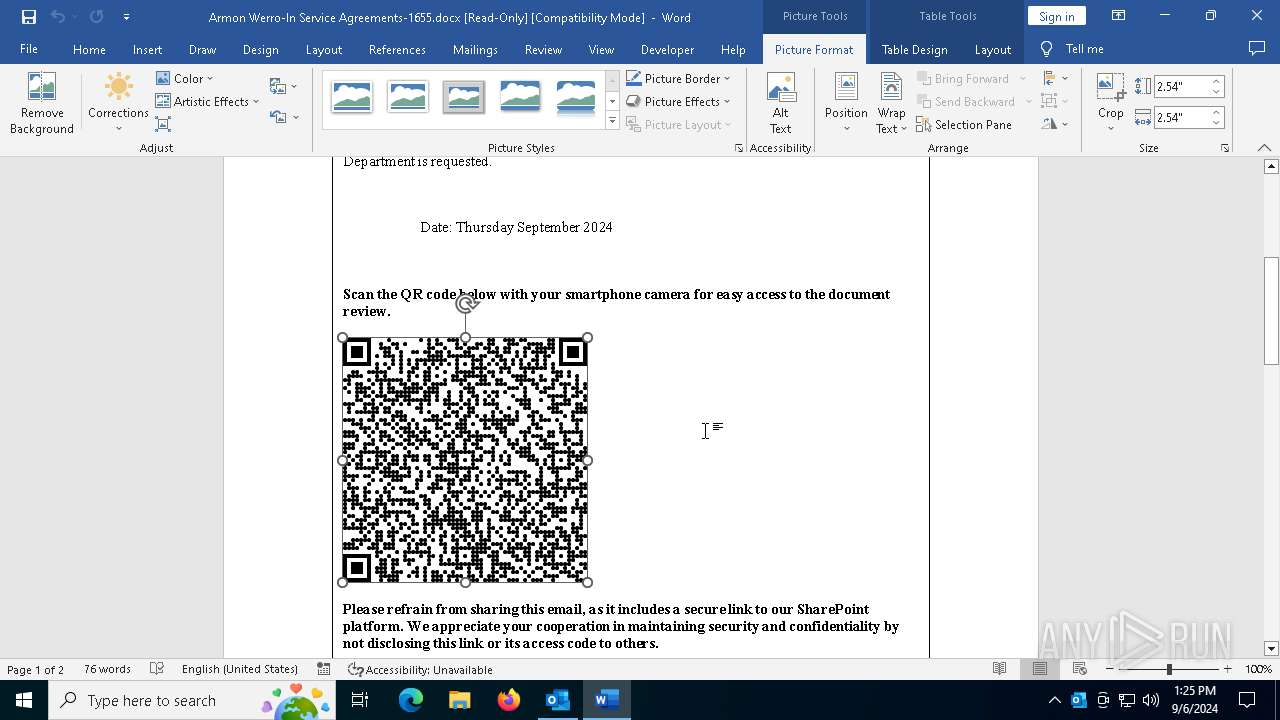The image size is (1280, 720).
Task: Open the Table Design tab
Action: coord(914,49)
